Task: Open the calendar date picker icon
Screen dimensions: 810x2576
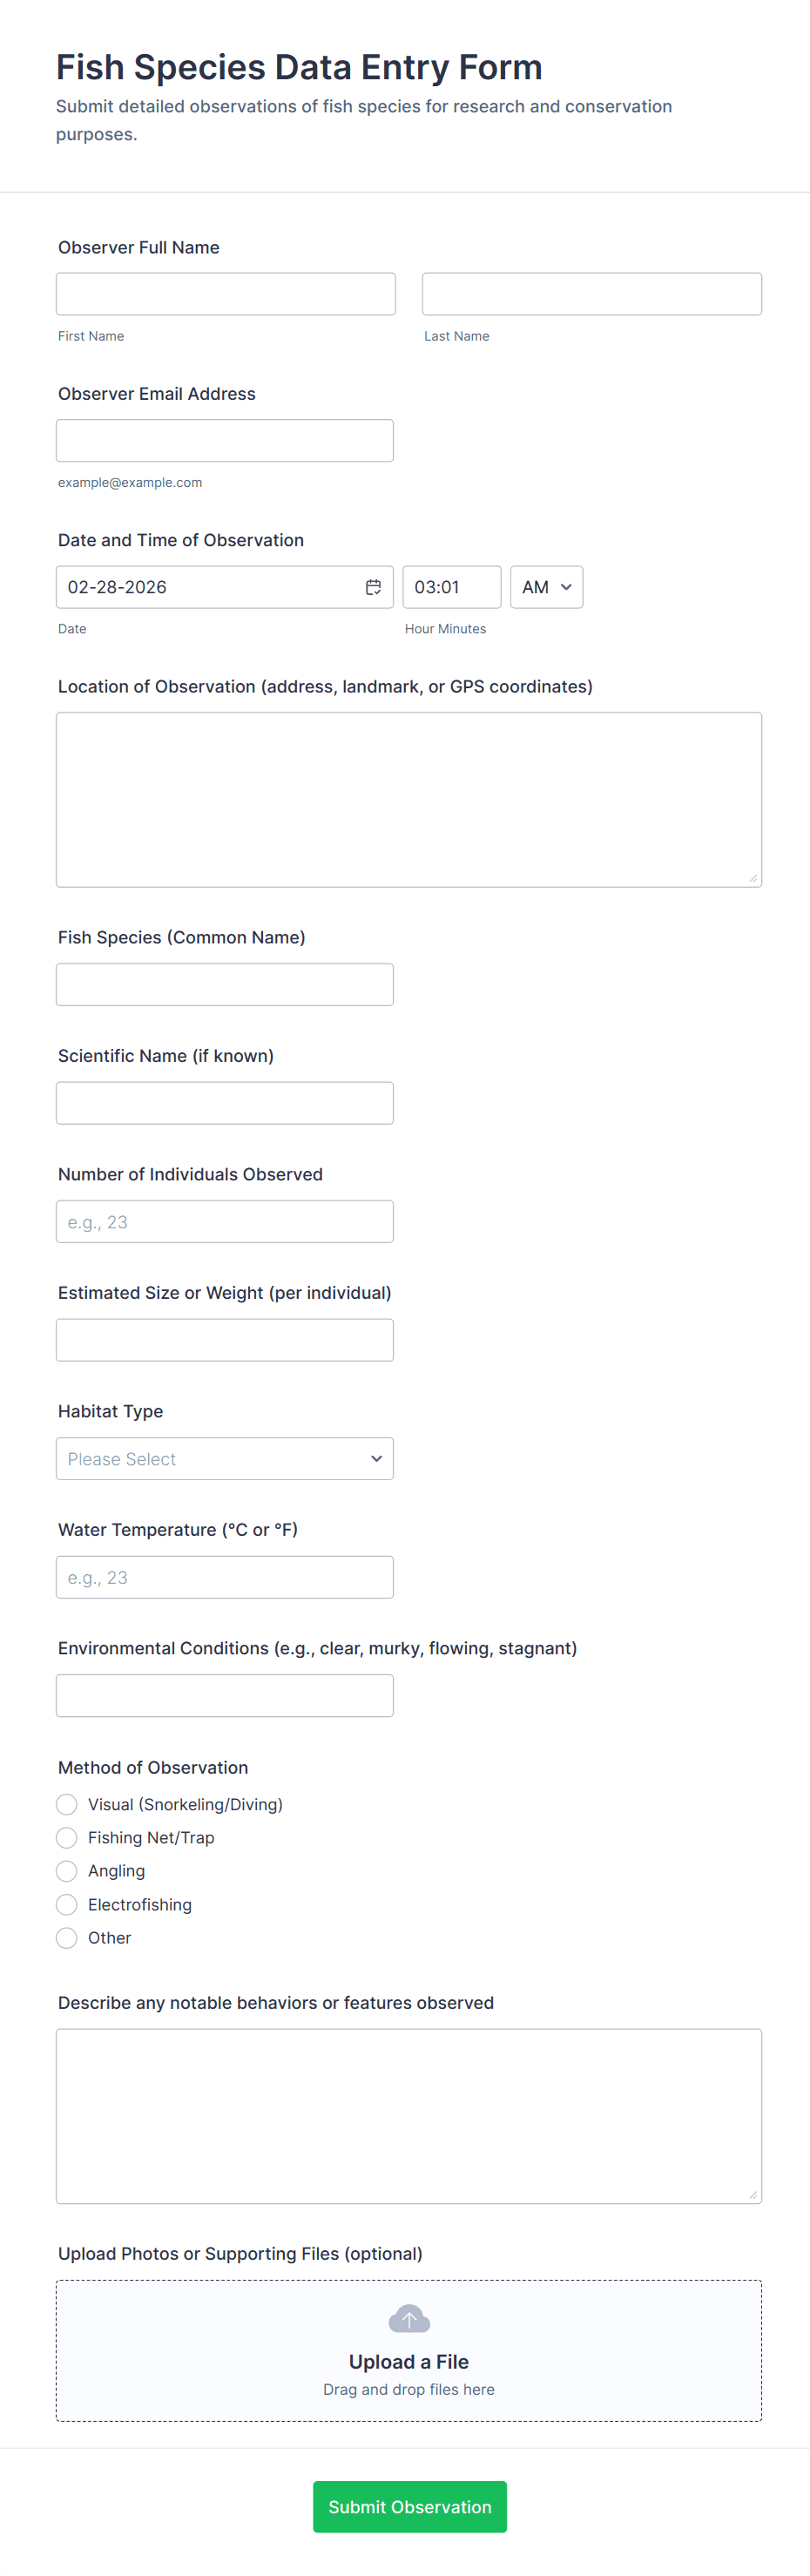Action: click(x=373, y=587)
